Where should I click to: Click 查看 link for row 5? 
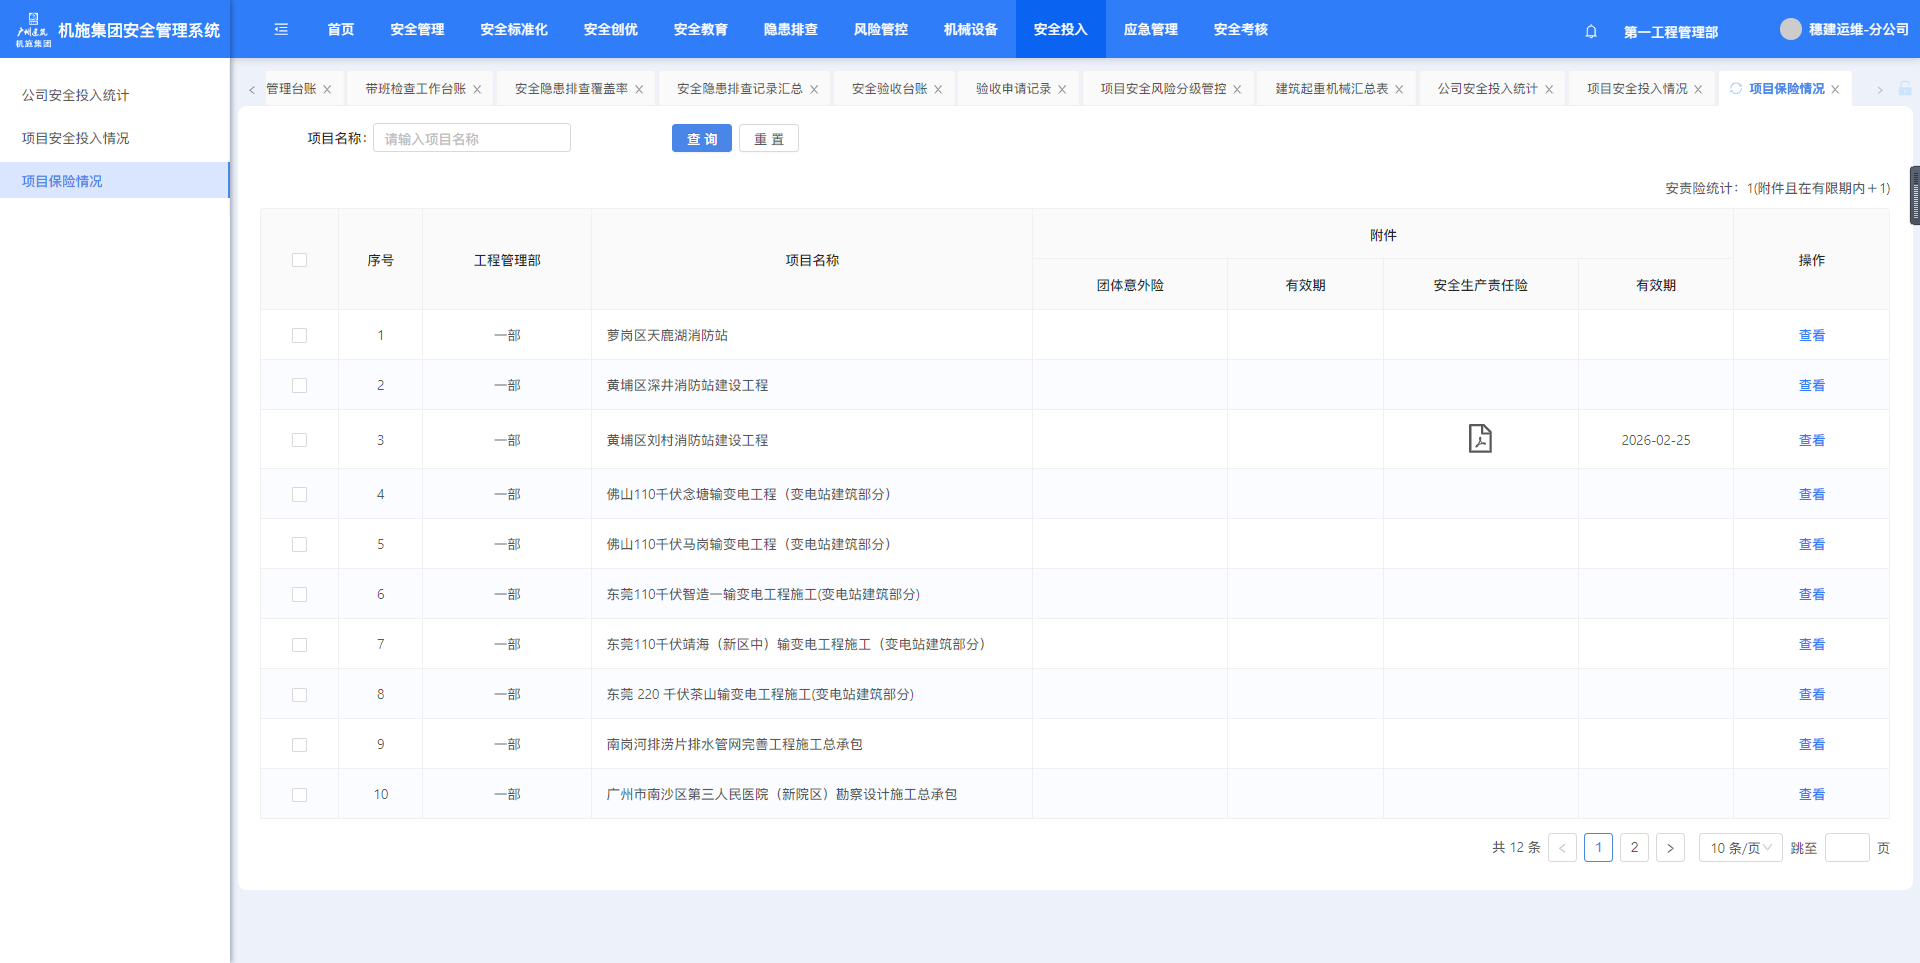click(x=1811, y=545)
